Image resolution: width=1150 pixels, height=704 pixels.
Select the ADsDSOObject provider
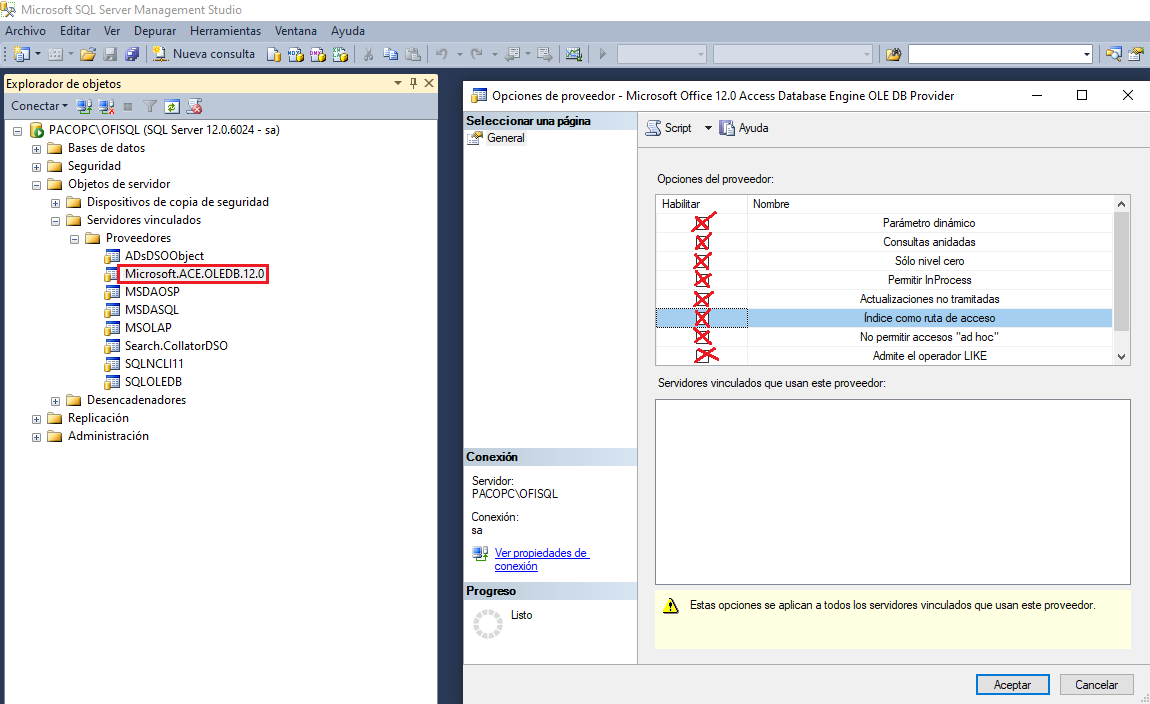[164, 256]
